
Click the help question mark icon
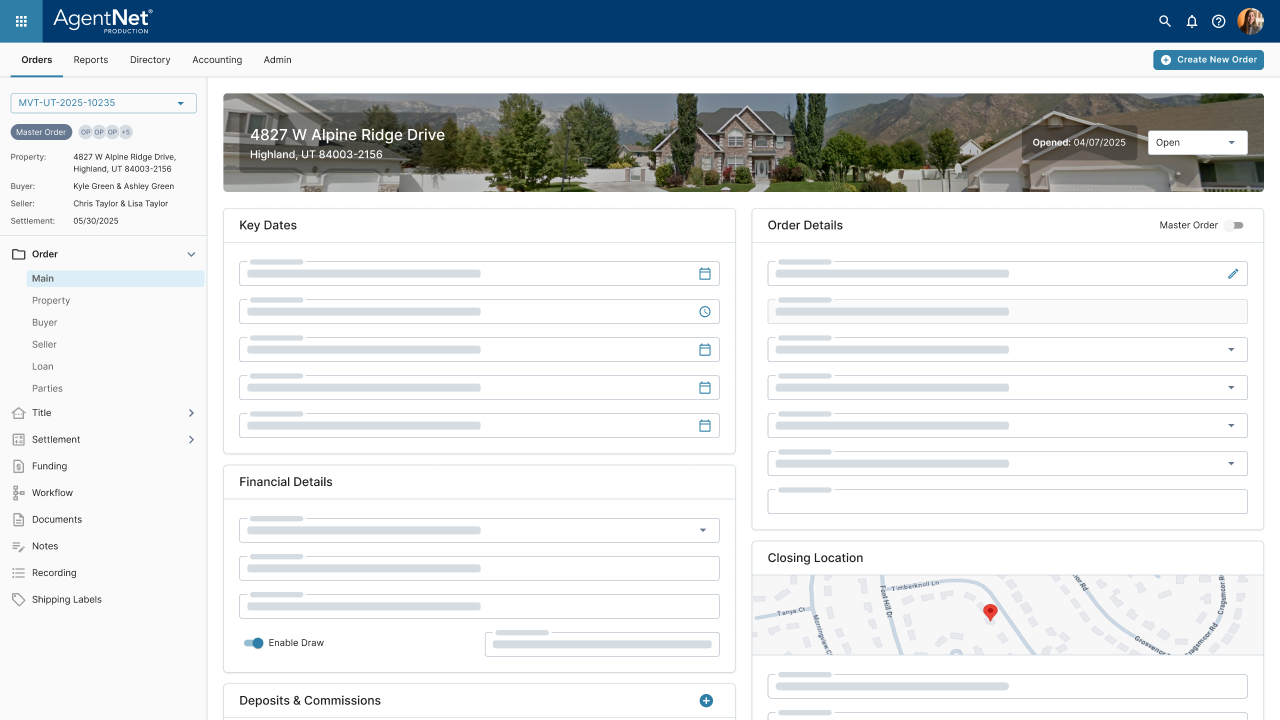[x=1219, y=21]
